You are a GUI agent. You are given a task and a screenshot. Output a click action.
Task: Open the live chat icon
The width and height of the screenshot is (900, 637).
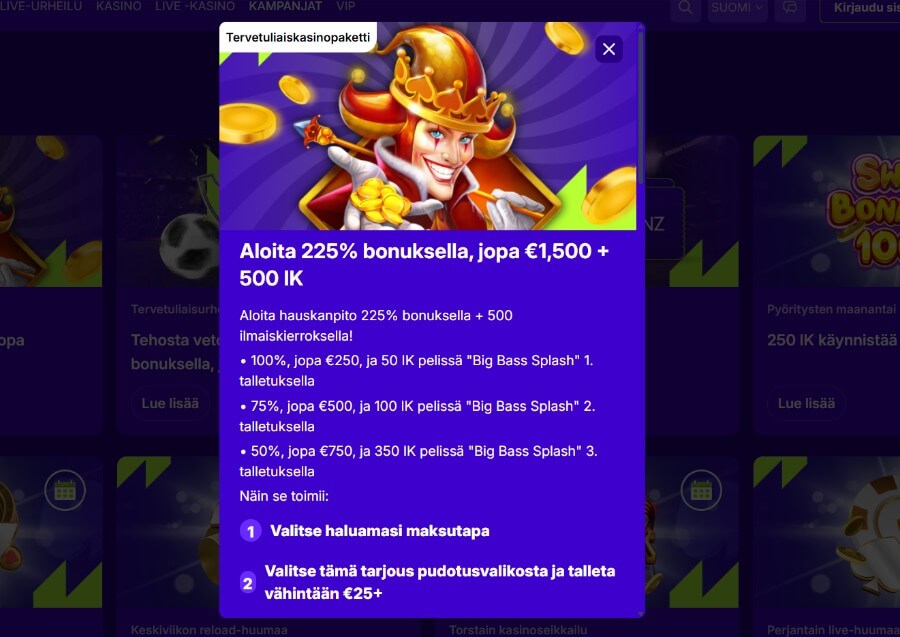790,9
